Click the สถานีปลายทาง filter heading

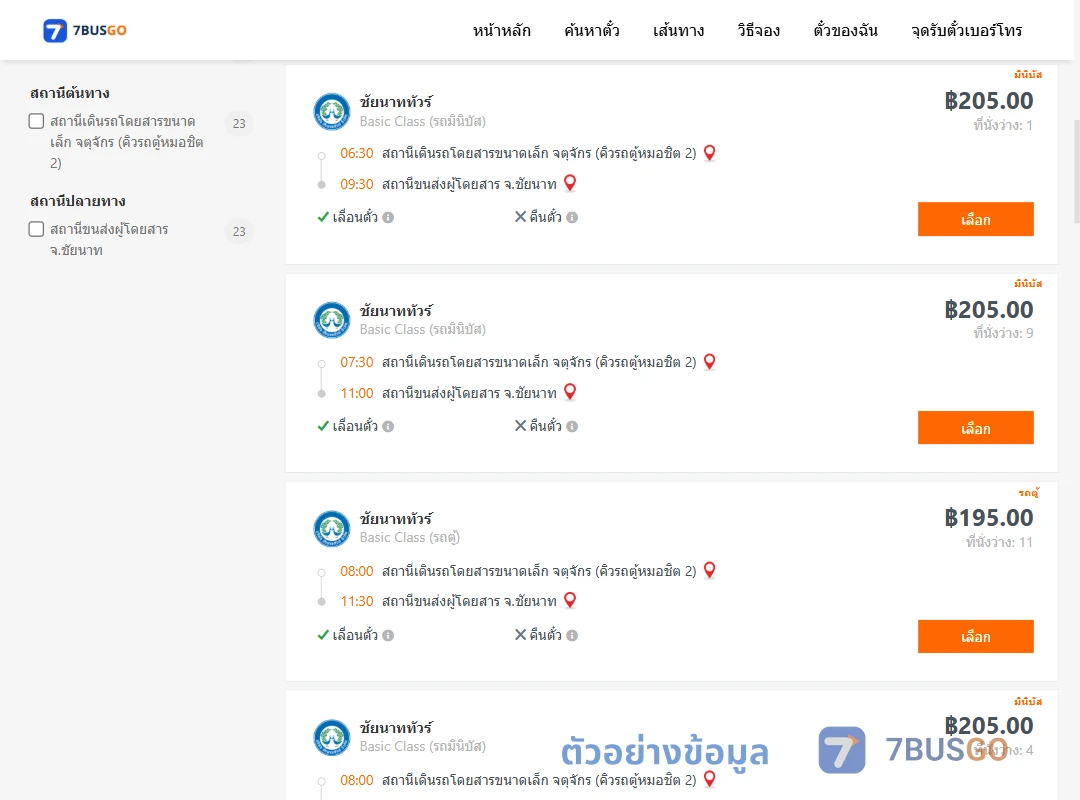[x=78, y=201]
